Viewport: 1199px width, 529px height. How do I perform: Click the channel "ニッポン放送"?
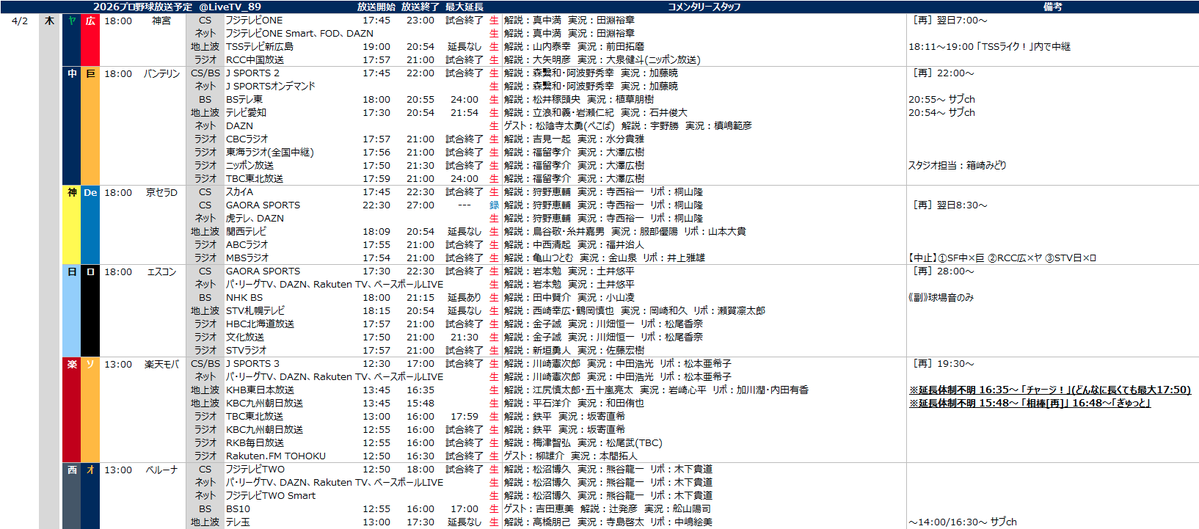(249, 165)
